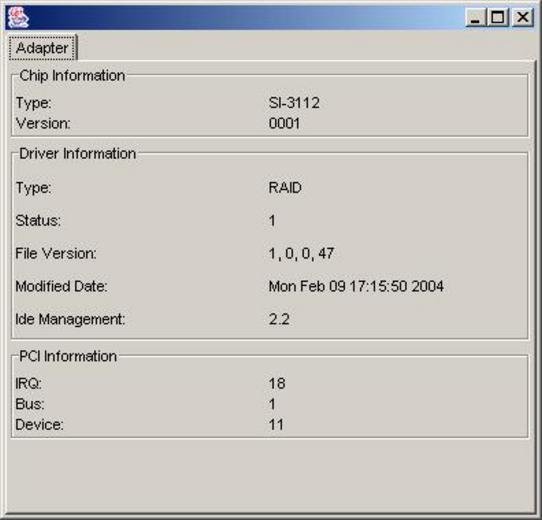Image resolution: width=542 pixels, height=520 pixels.
Task: Minimize the adapter info window
Action: [475, 17]
